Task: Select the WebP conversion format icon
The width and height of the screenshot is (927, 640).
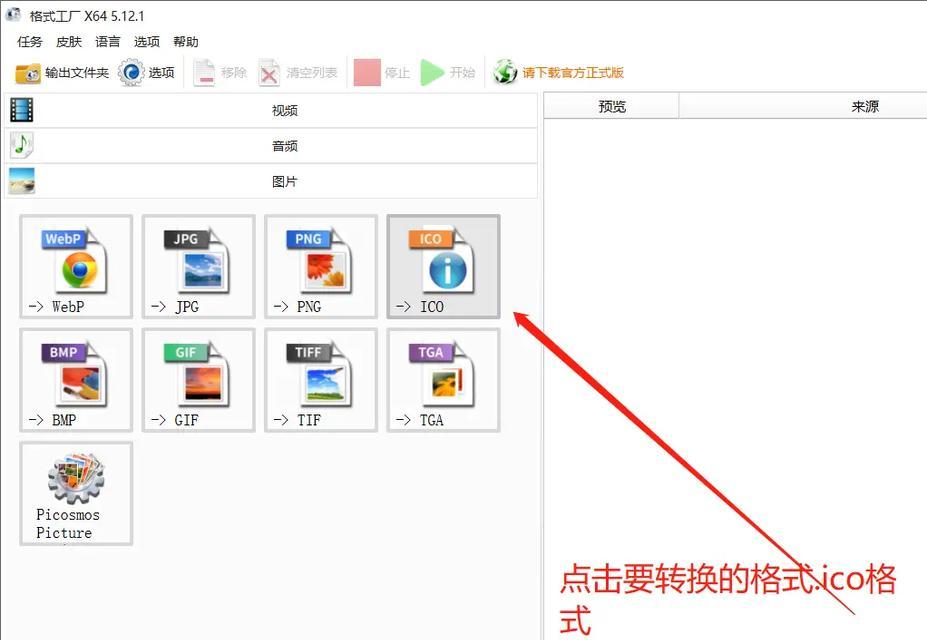Action: pyautogui.click(x=76, y=267)
